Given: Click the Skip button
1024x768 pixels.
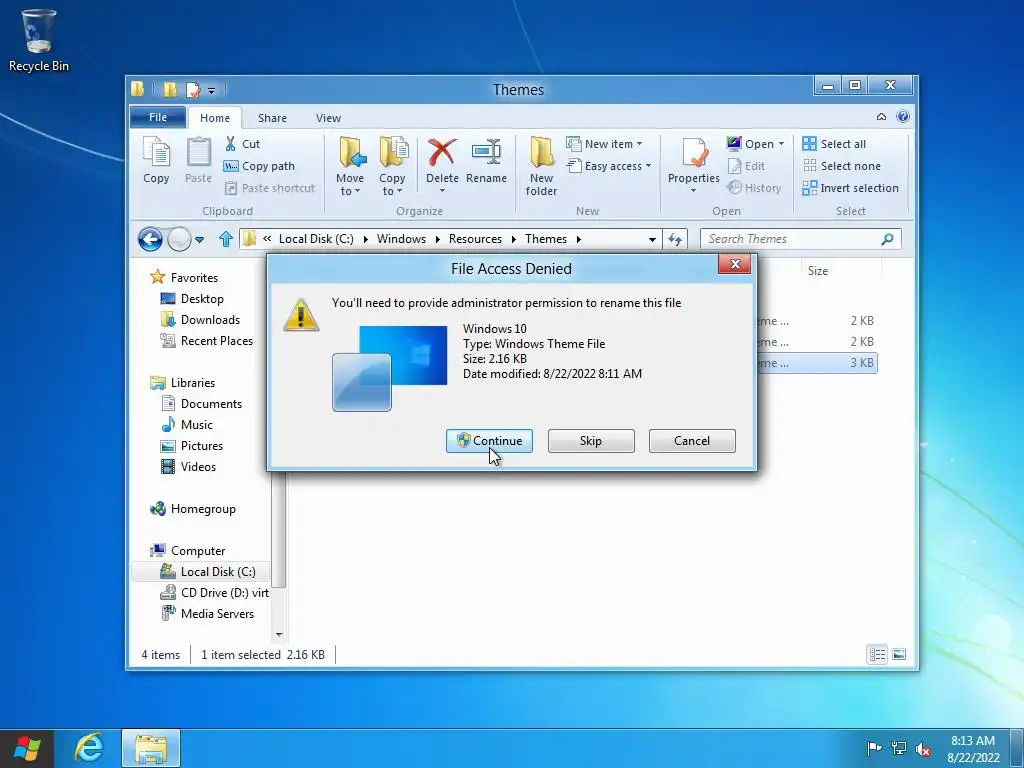Looking at the screenshot, I should (x=591, y=441).
